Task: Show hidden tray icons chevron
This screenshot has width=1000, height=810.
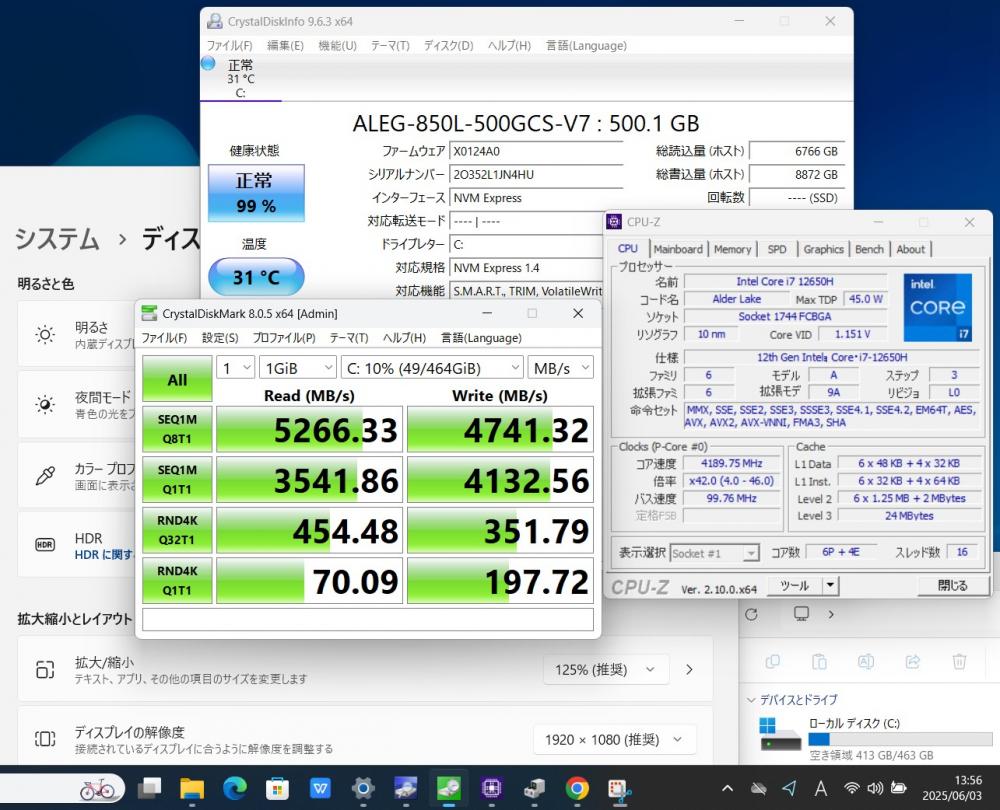Action: point(727,788)
